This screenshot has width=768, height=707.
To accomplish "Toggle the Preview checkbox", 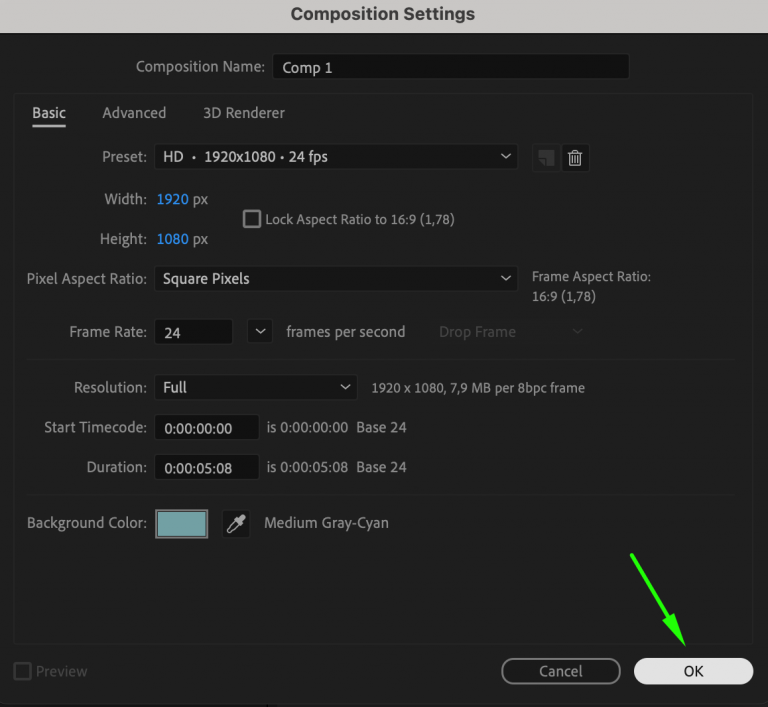I will (23, 672).
